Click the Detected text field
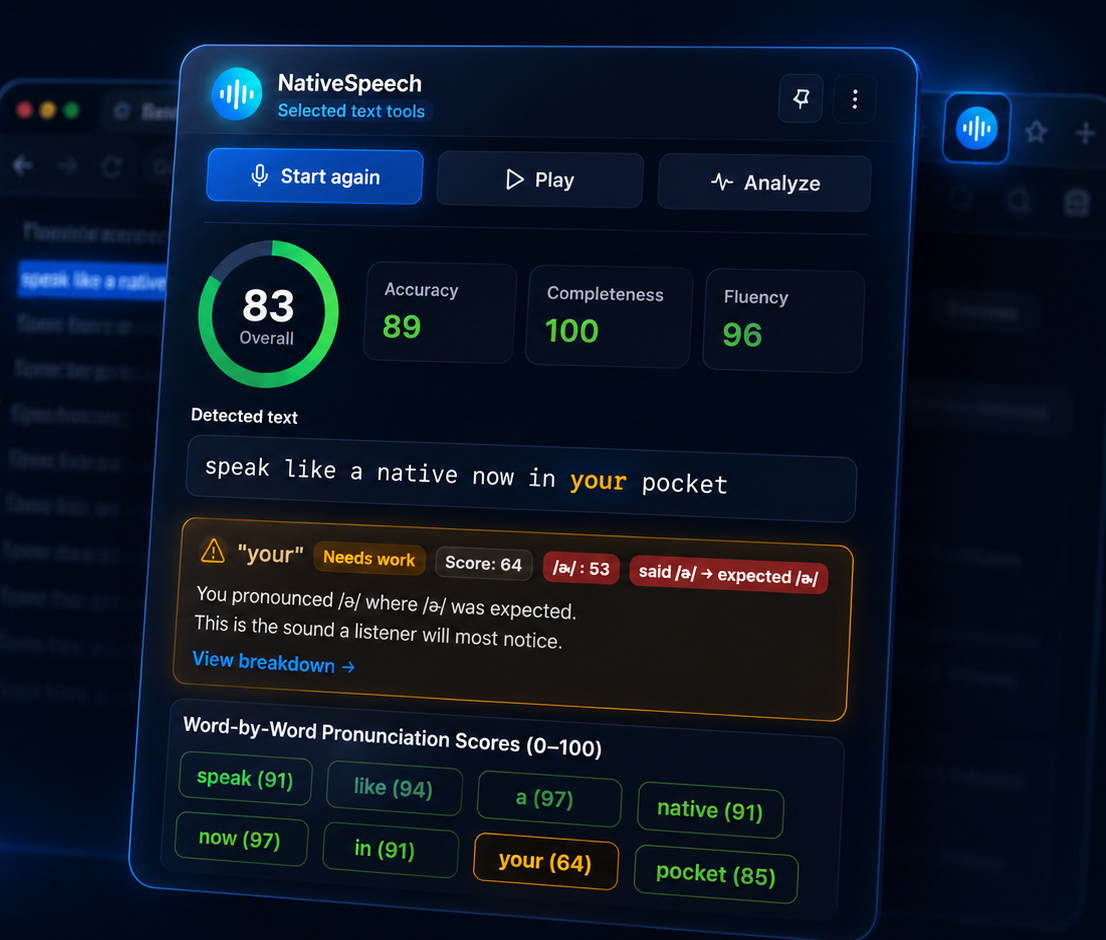 521,479
